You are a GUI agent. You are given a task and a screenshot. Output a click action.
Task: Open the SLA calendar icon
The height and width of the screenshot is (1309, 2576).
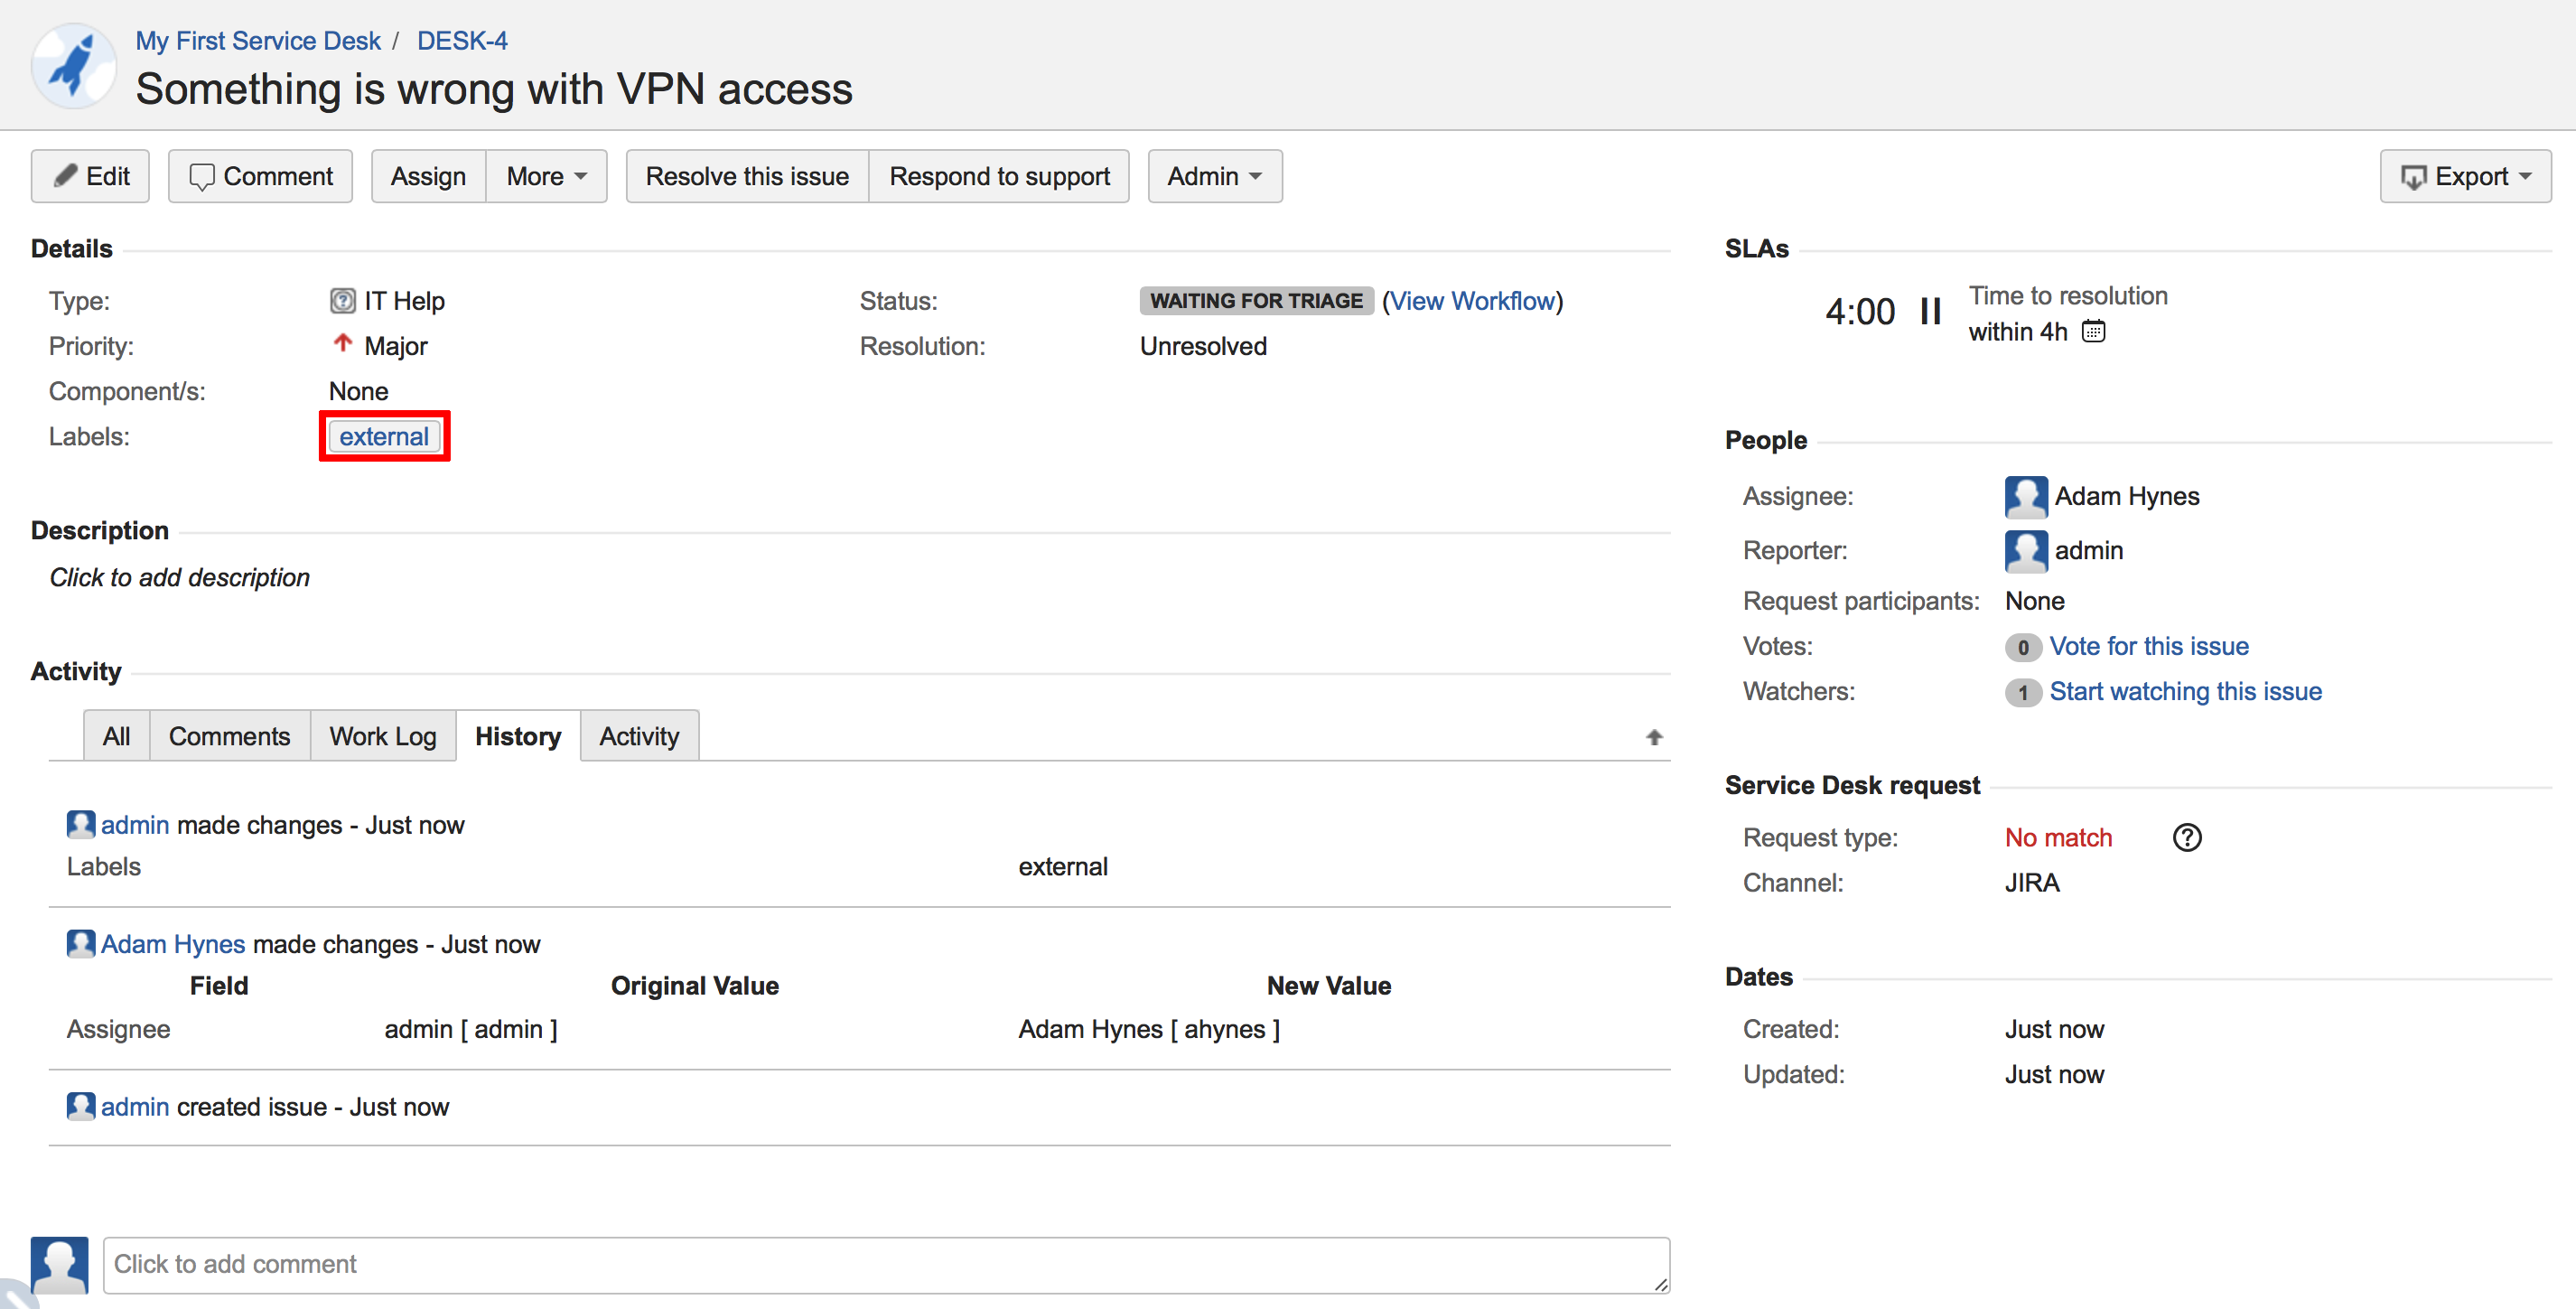2093,331
